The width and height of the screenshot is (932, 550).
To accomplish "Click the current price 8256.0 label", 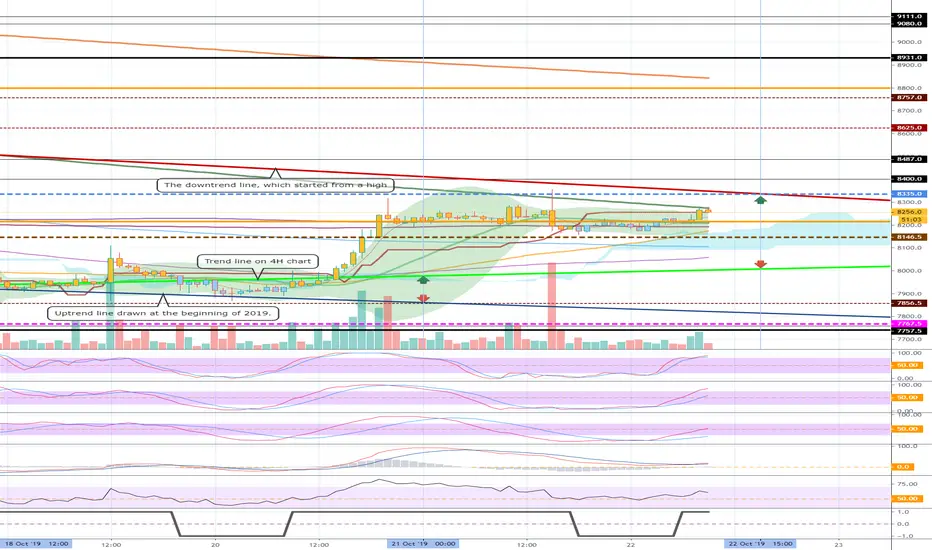I will coord(909,212).
